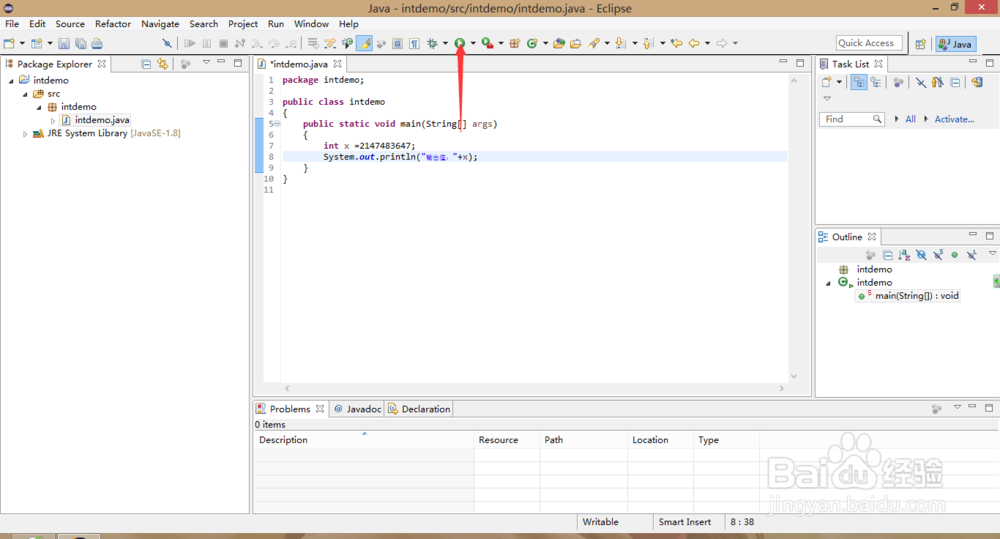Click the Search flashlight icon in the toolbar
Viewport: 1000px width, 539px height.
pyautogui.click(x=594, y=43)
